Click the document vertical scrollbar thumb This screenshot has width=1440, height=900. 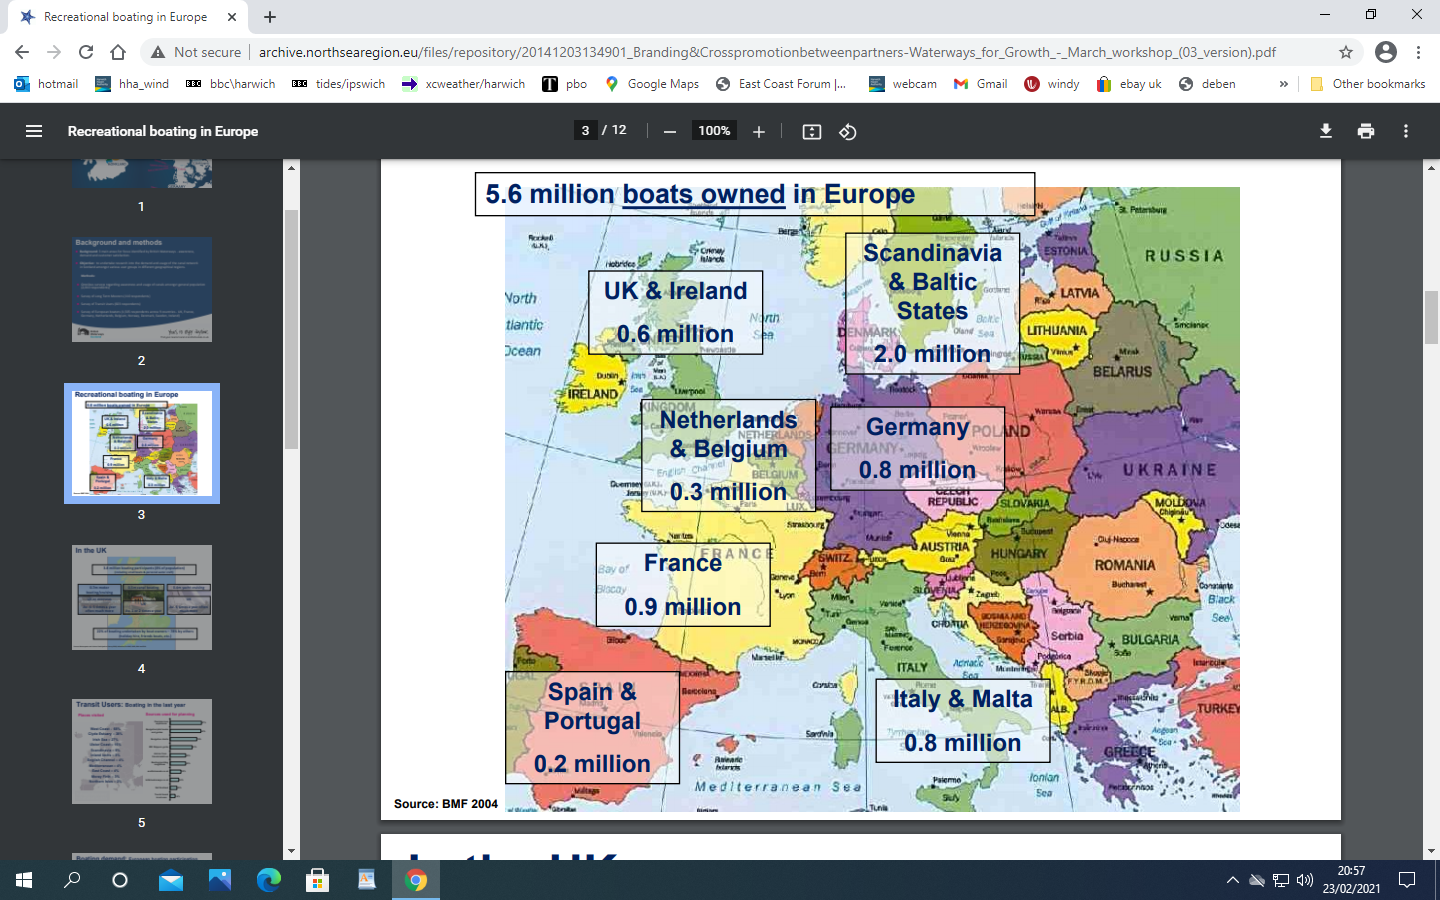point(1431,317)
